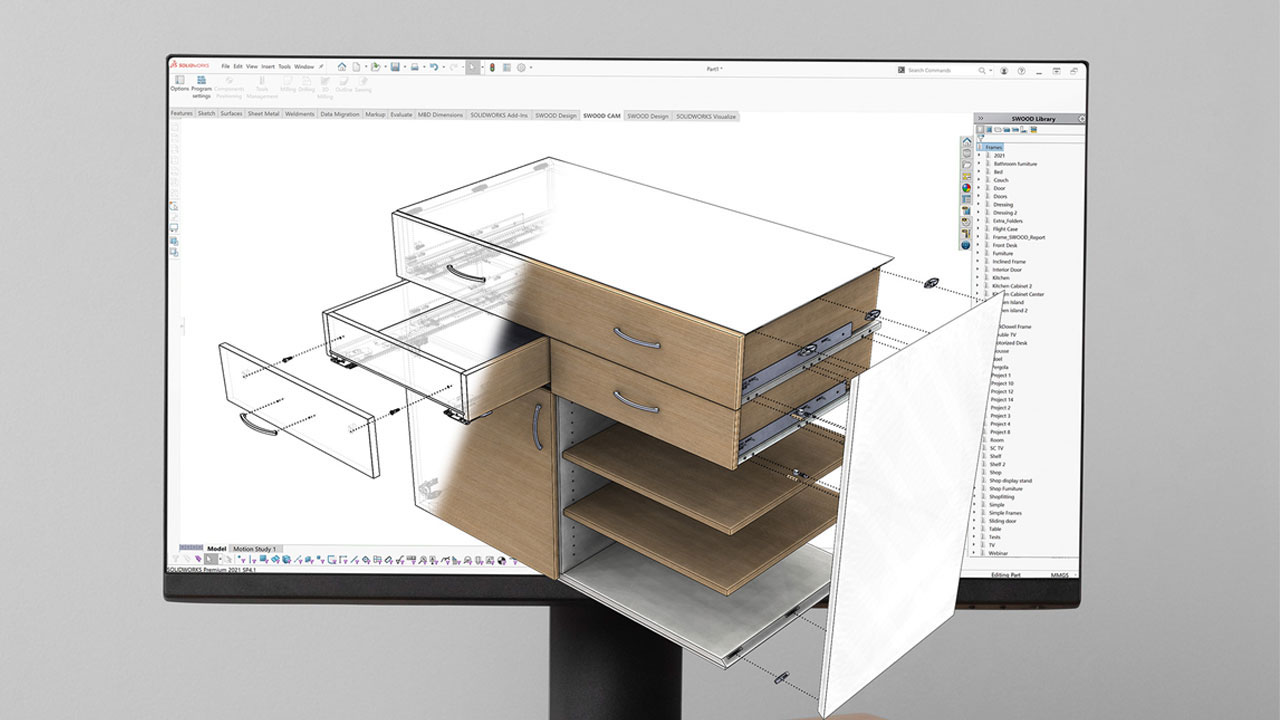Image resolution: width=1280 pixels, height=720 pixels.
Task: Click the Print icon in the top toolbar
Action: [414, 67]
